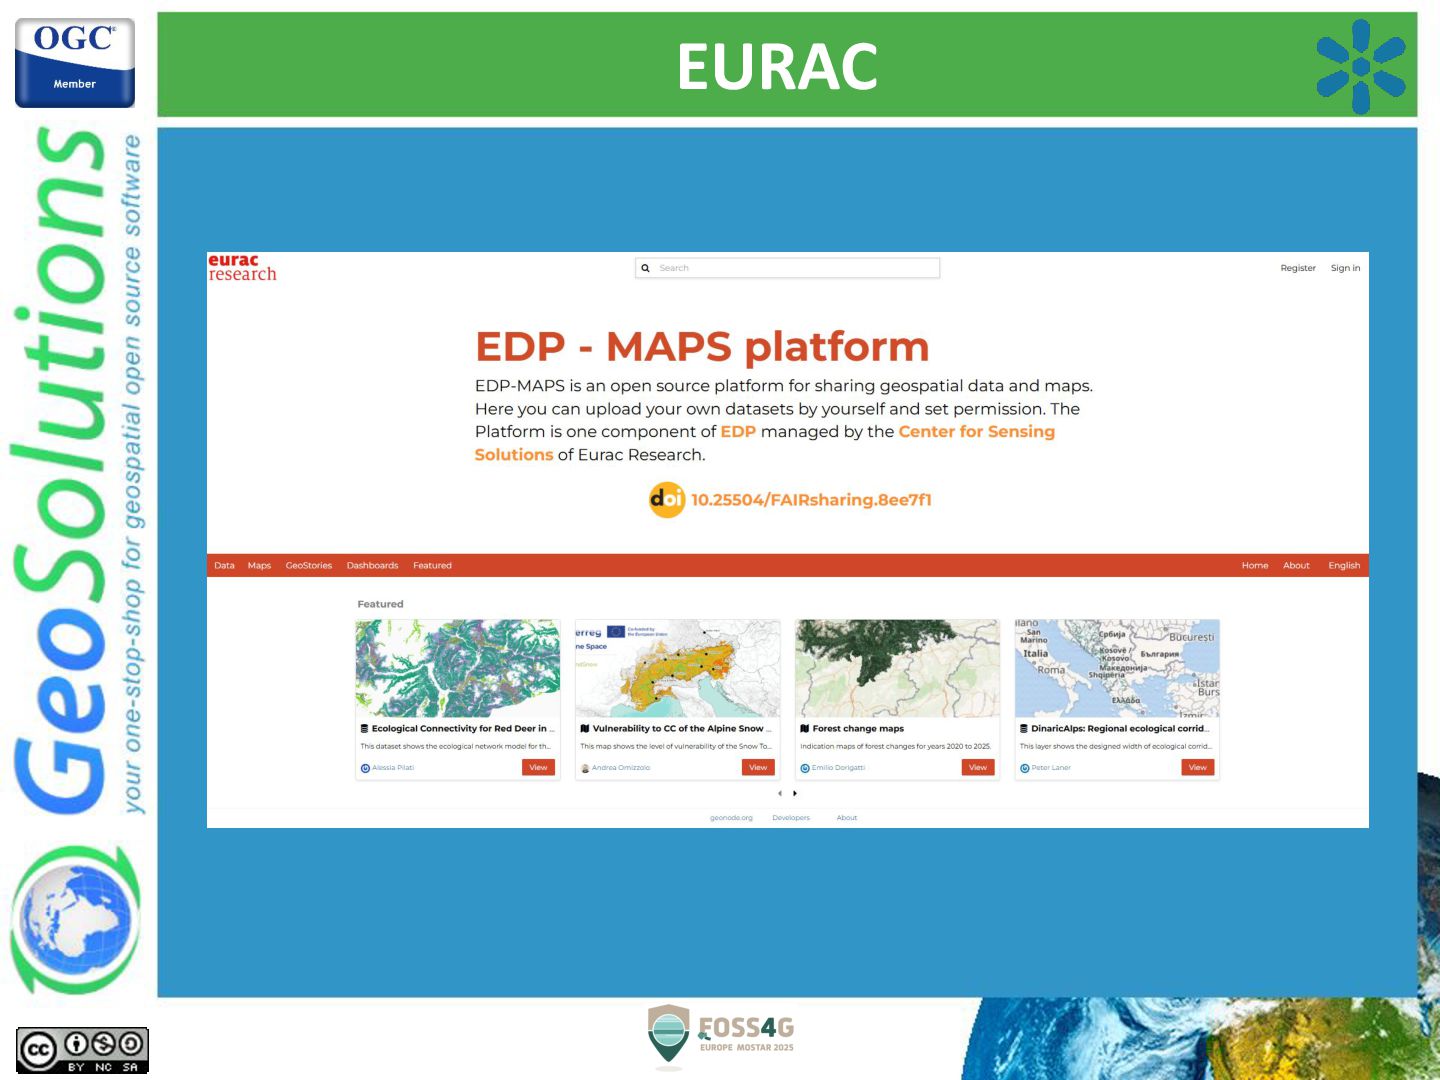Open the About item in red navbar
Screen dimensions: 1440x1080
1296,566
